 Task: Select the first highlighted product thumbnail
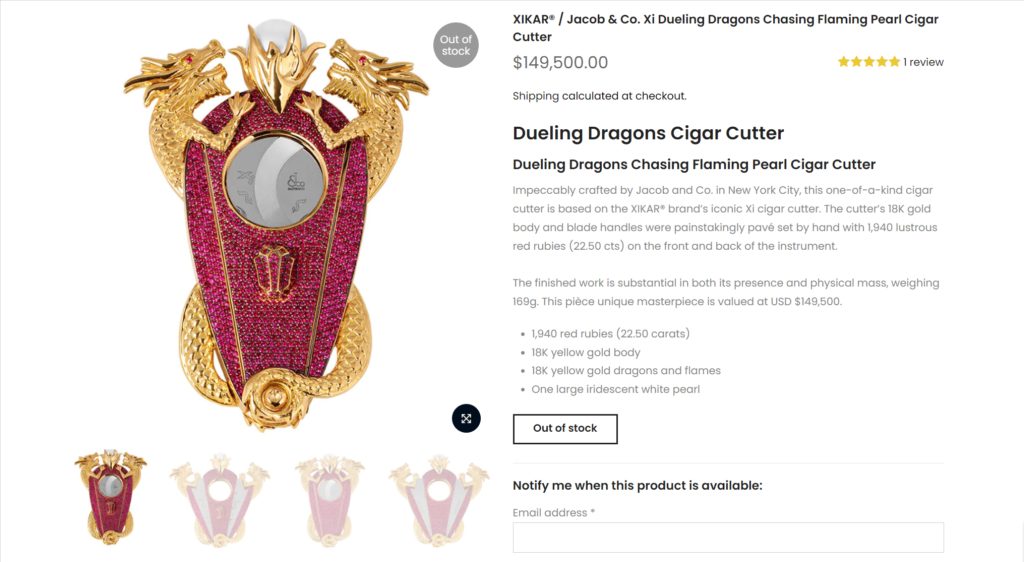110,497
